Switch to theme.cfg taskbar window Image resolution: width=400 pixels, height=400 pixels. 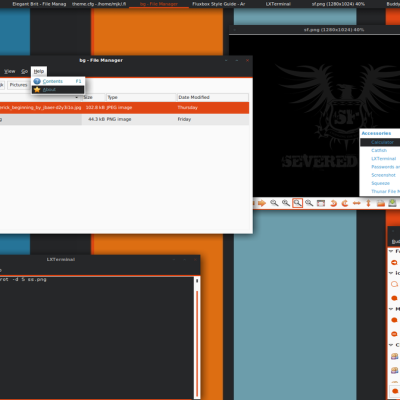pos(99,4)
